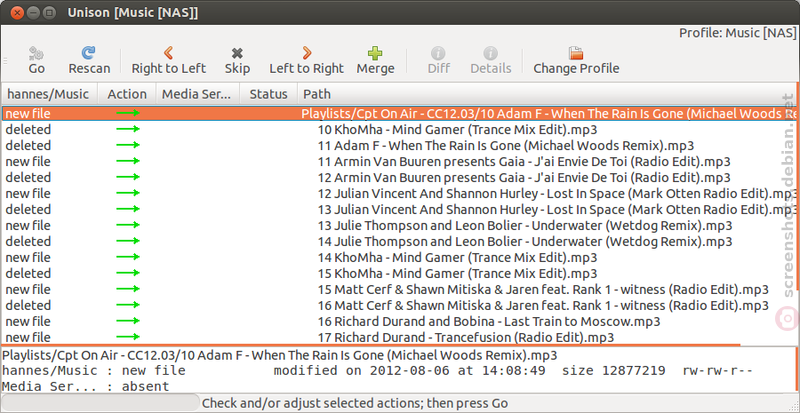Maximize the Unison window
800x413 pixels.
click(x=49, y=12)
